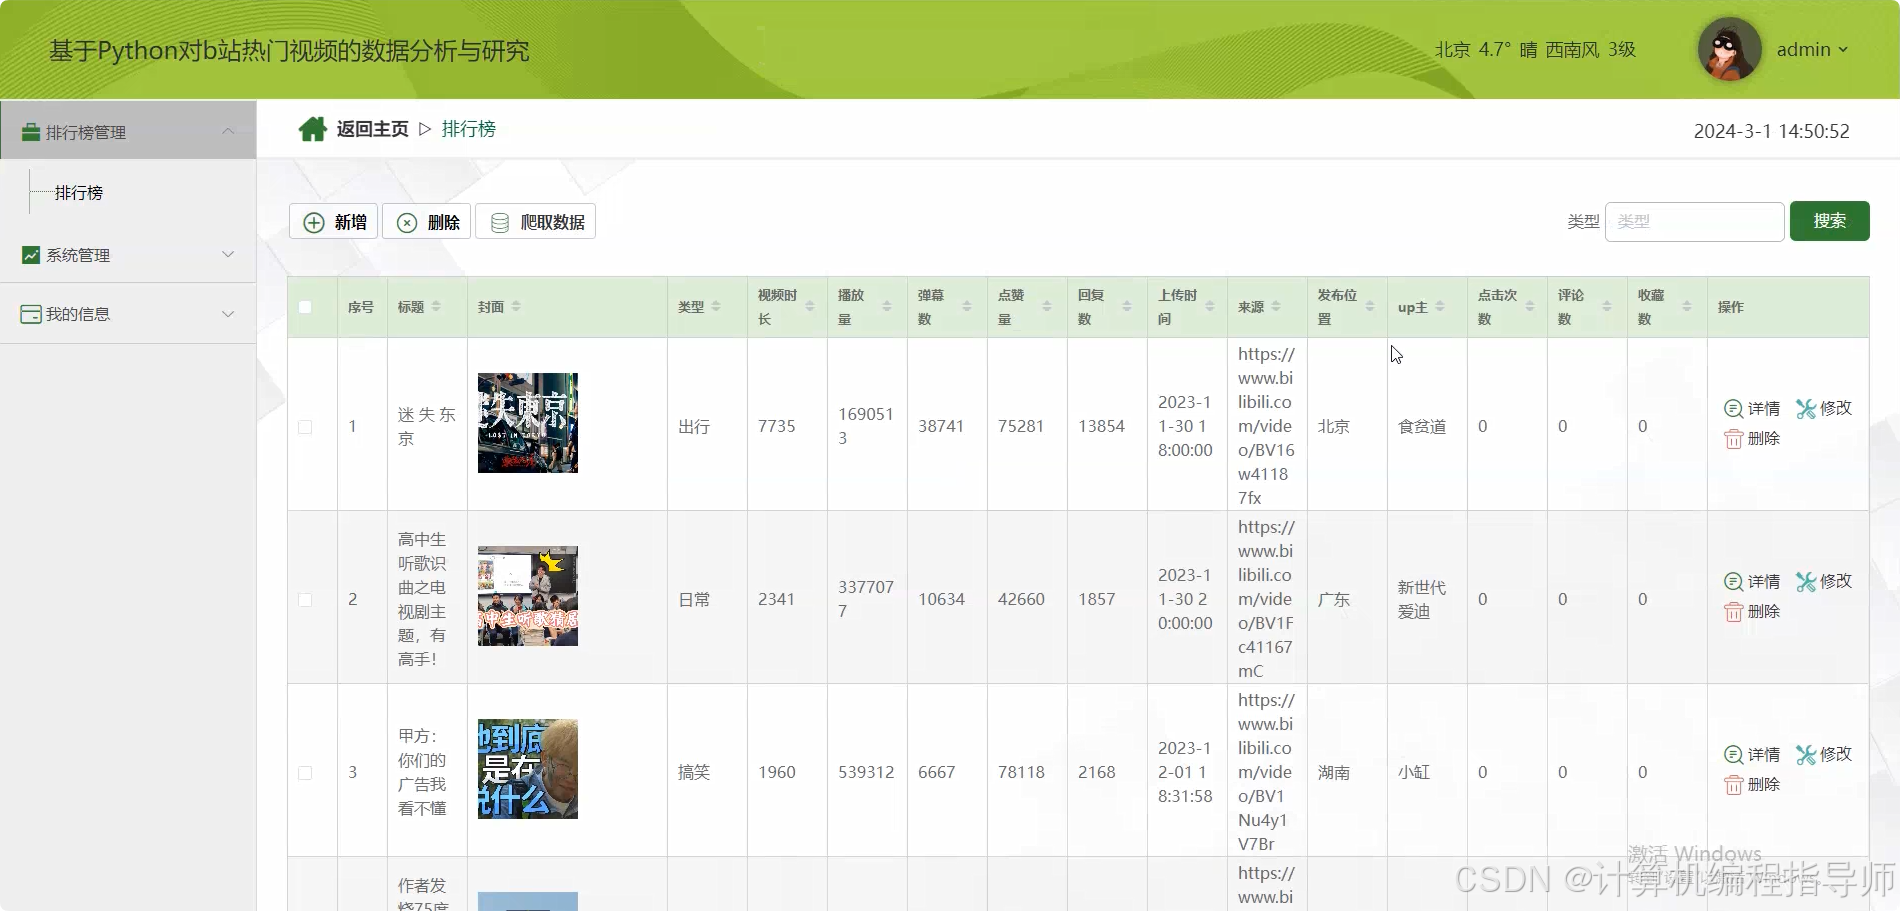Open the 我的信息 sidebar menu
This screenshot has height=911, width=1900.
(x=128, y=314)
